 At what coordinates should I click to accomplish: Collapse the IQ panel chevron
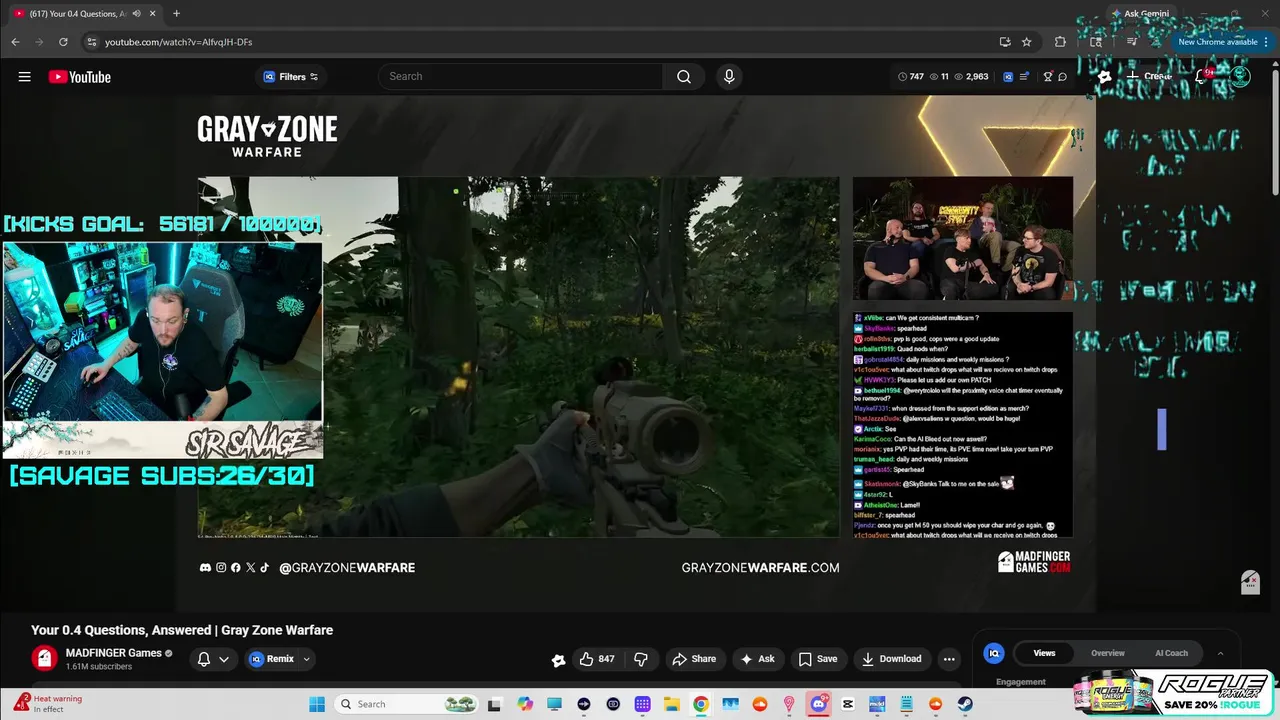point(1220,653)
